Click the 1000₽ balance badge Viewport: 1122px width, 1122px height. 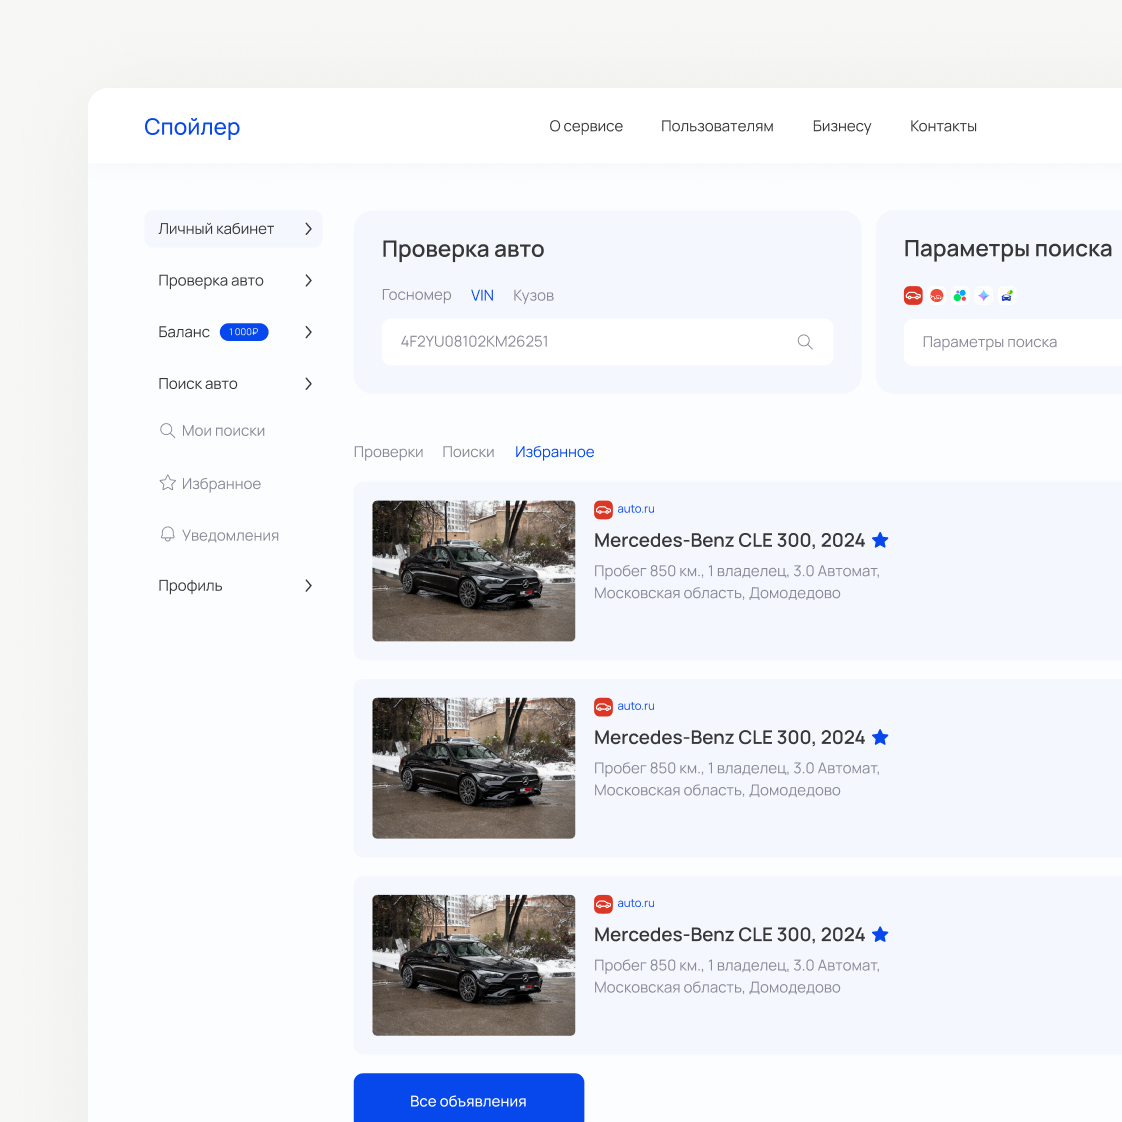point(244,332)
